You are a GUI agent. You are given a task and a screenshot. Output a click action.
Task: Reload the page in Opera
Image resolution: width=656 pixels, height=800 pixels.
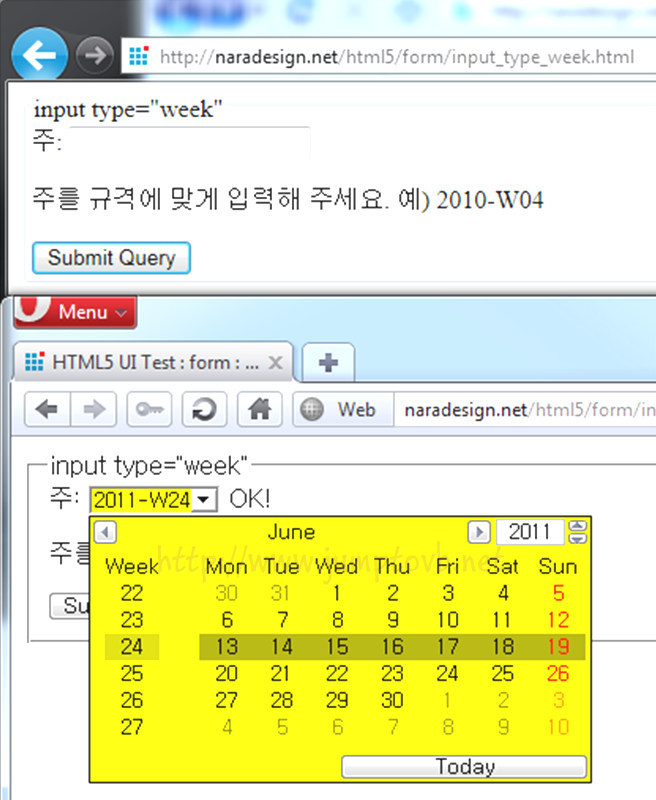(204, 409)
